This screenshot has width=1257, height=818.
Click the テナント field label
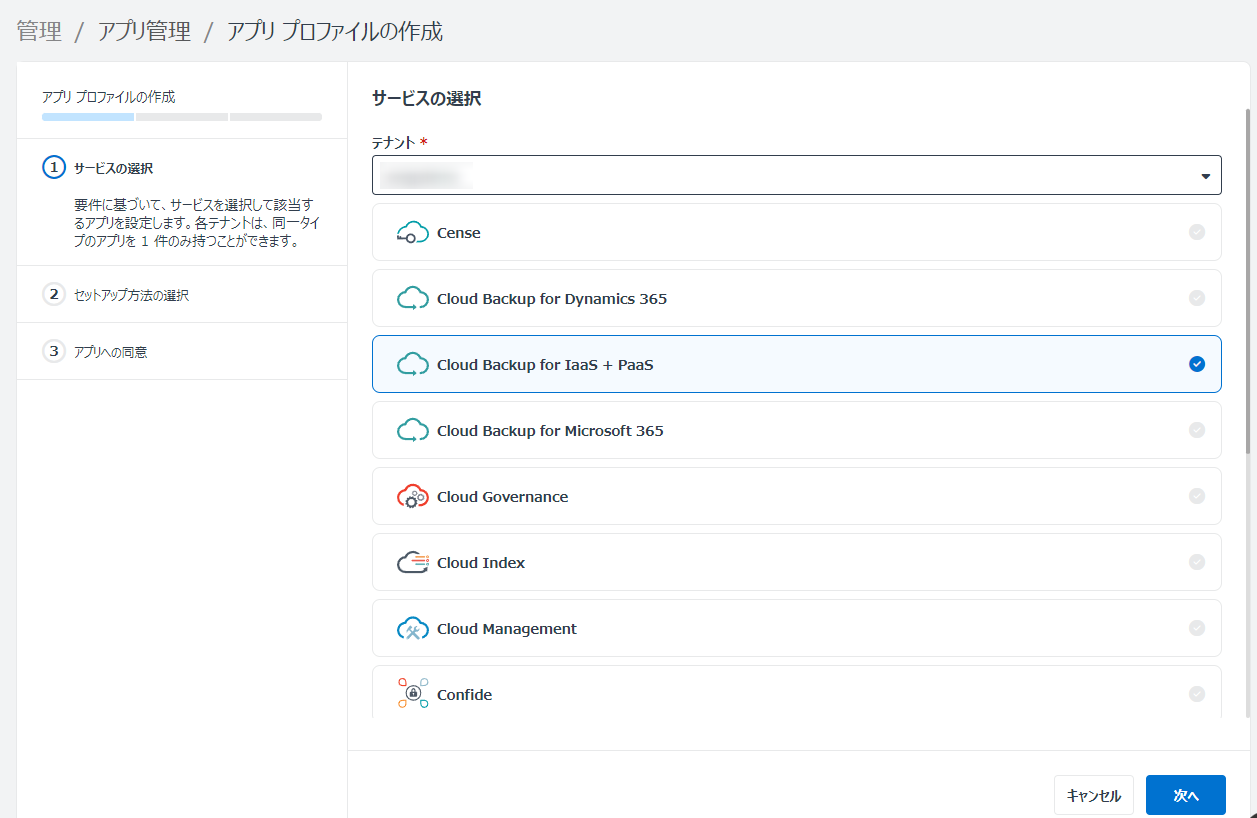tap(394, 143)
